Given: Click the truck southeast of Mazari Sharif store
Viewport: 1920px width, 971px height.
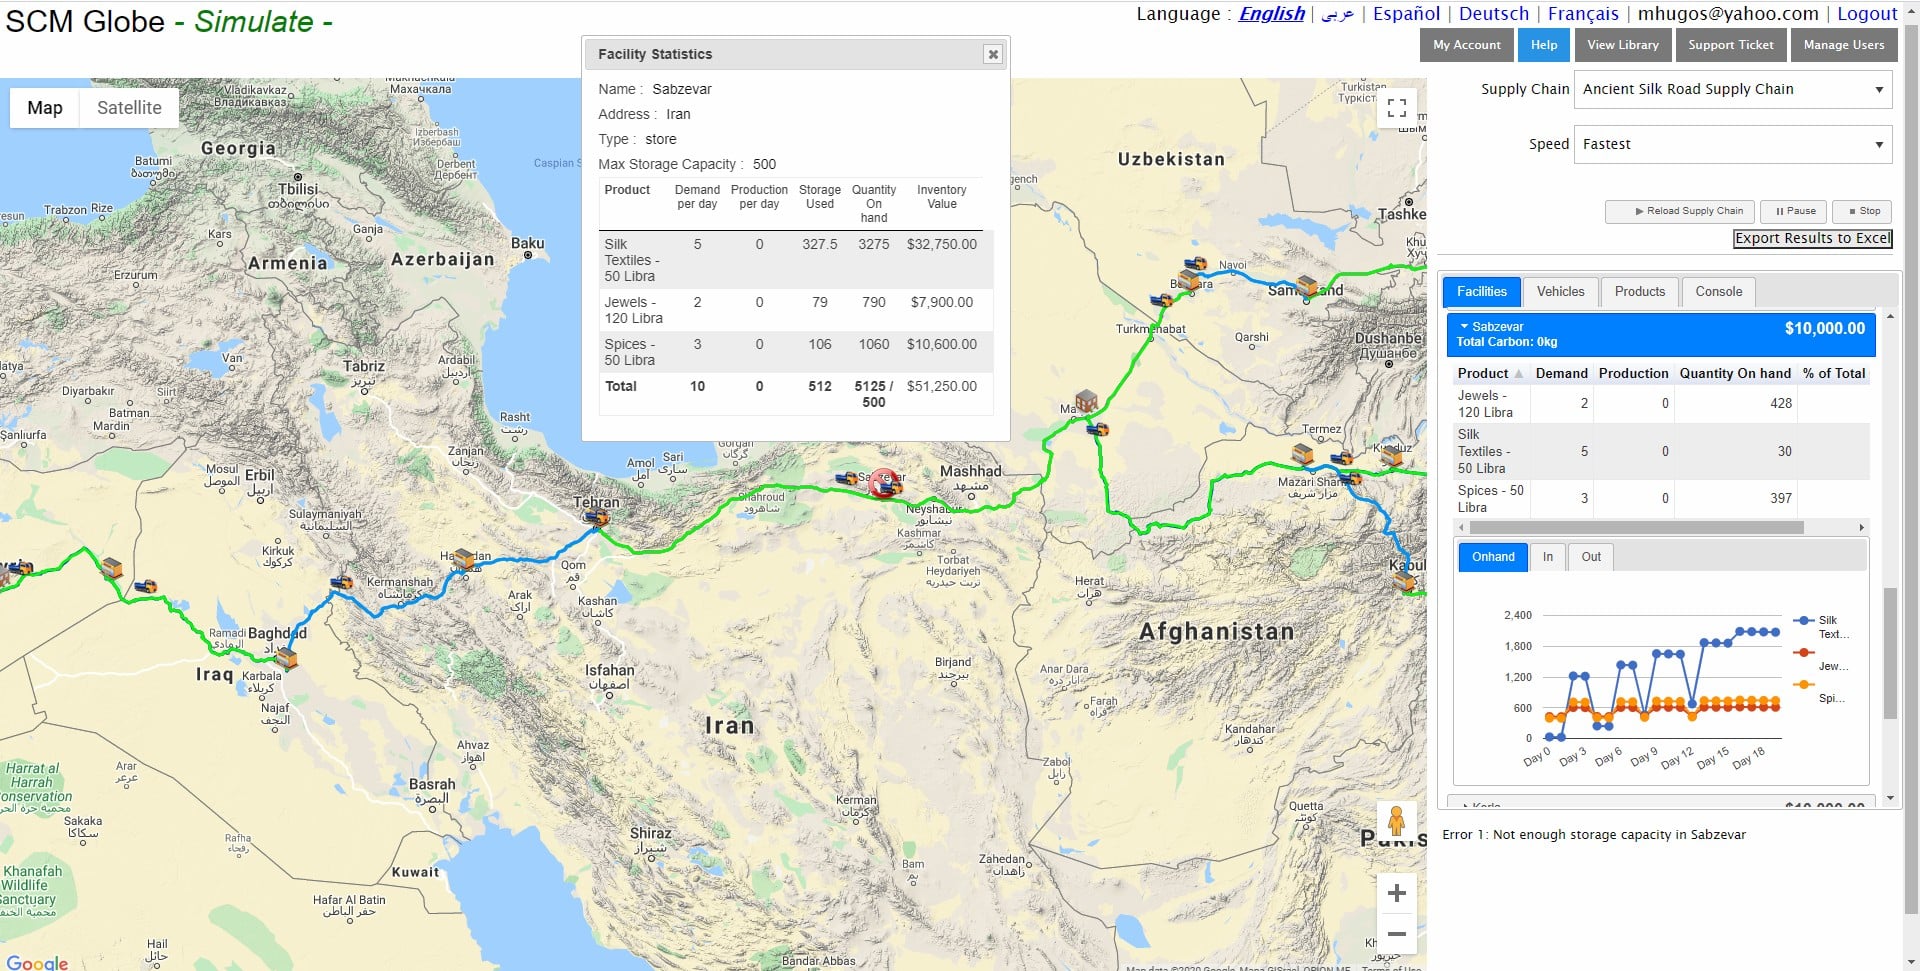Looking at the screenshot, I should click(x=1350, y=478).
